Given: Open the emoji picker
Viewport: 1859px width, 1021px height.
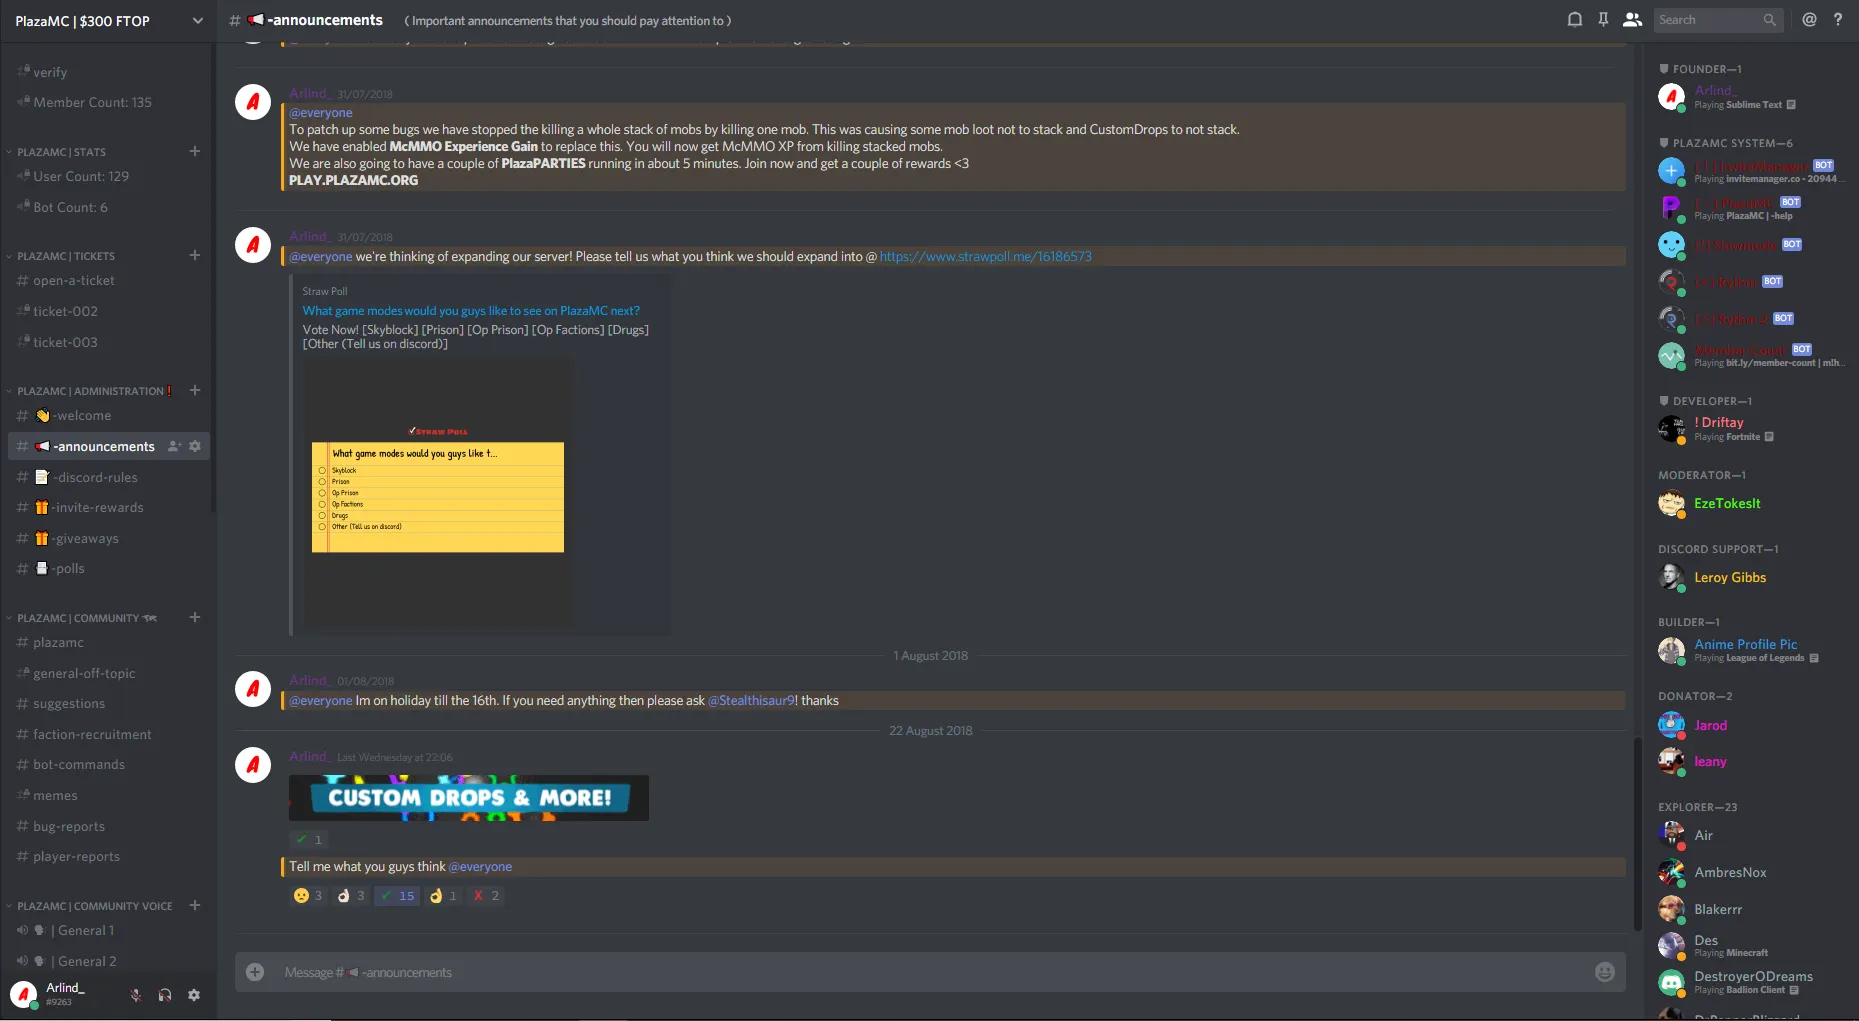Looking at the screenshot, I should pyautogui.click(x=1605, y=972).
